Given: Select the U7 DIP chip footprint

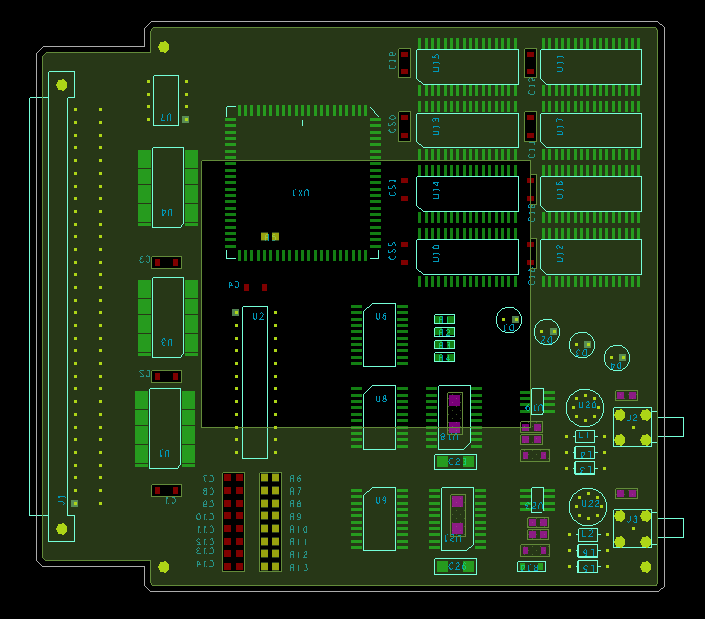Looking at the screenshot, I should click(x=166, y=100).
